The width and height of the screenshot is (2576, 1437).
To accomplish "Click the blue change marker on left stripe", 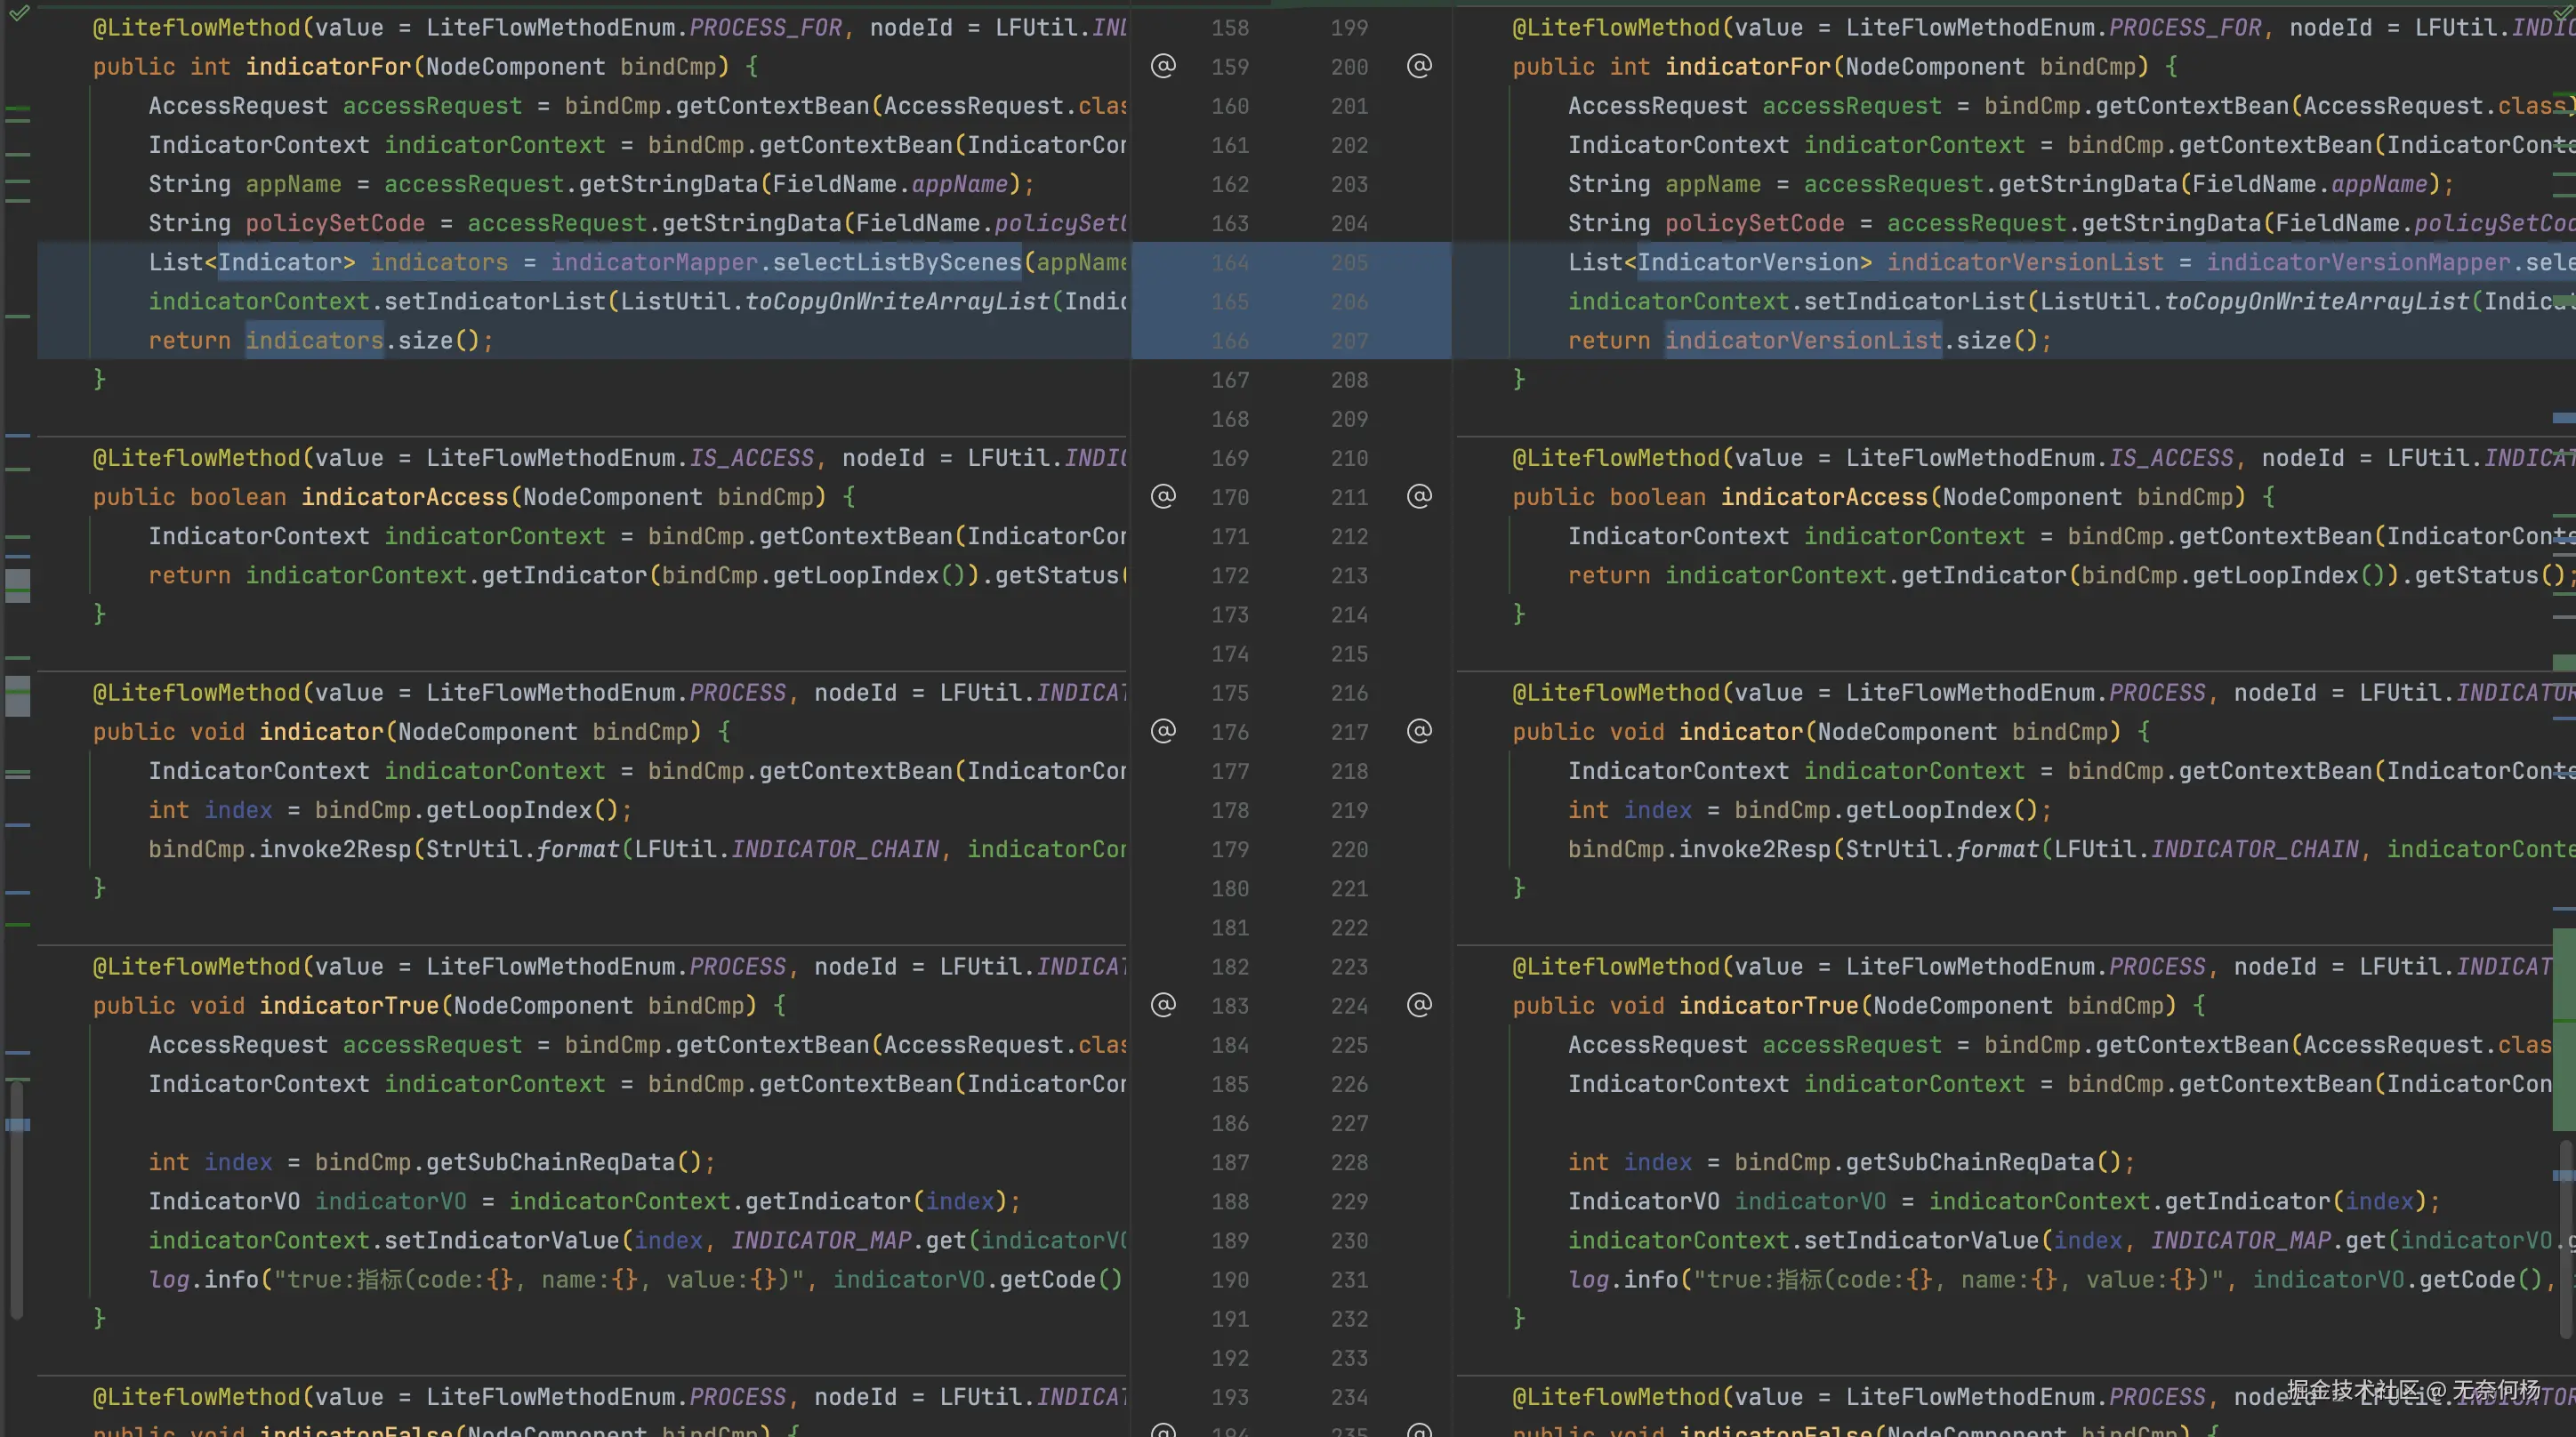I will pyautogui.click(x=18, y=1125).
